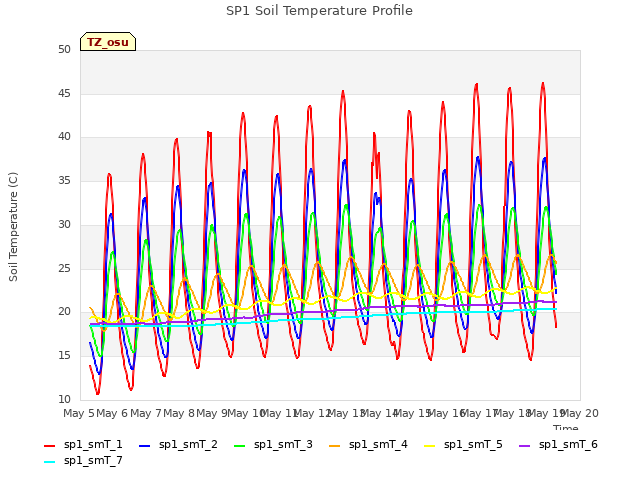The height and width of the screenshot is (480, 640).
Task: Toggle the sp1_smT_4 legend entry
Action: point(369,445)
